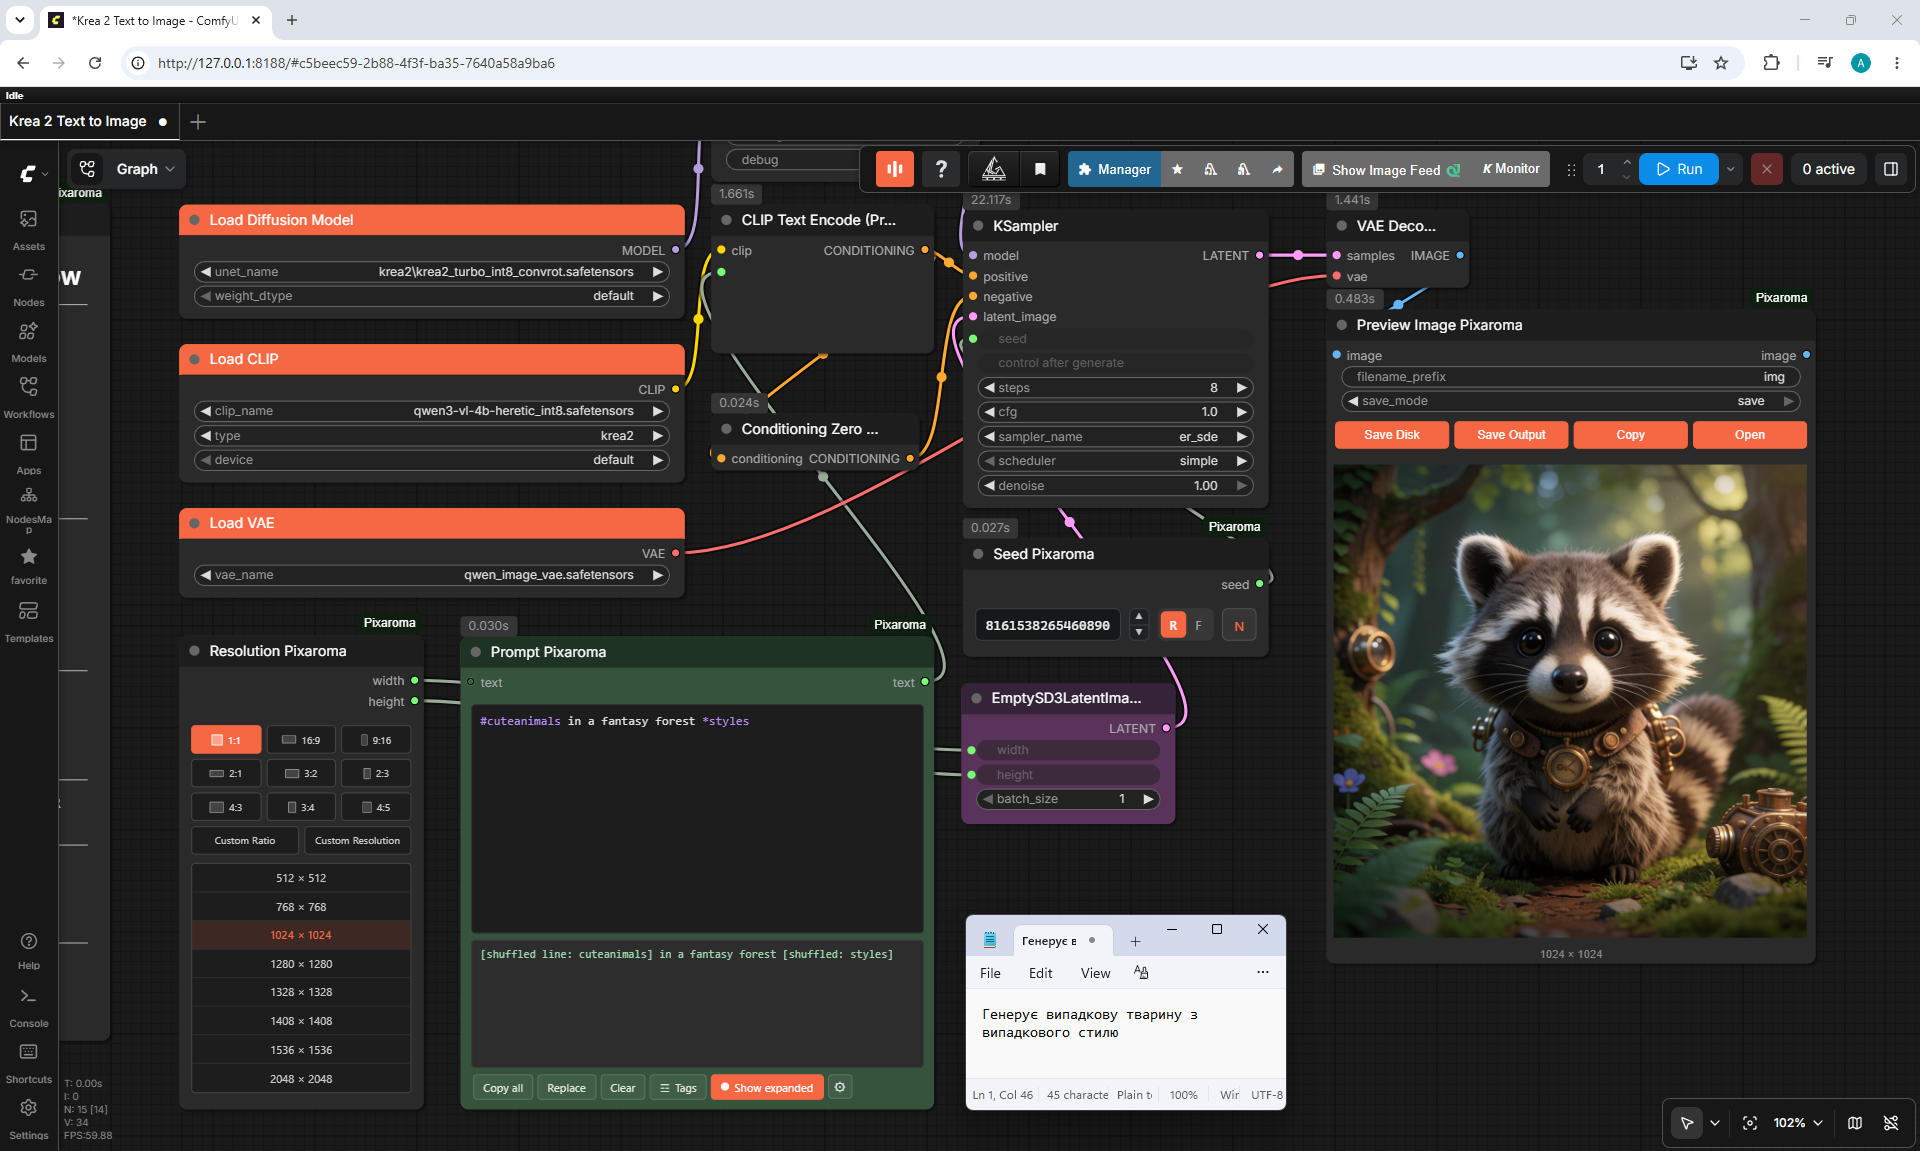Click the question mark help toolbar button
The width and height of the screenshot is (1920, 1151).
click(941, 169)
